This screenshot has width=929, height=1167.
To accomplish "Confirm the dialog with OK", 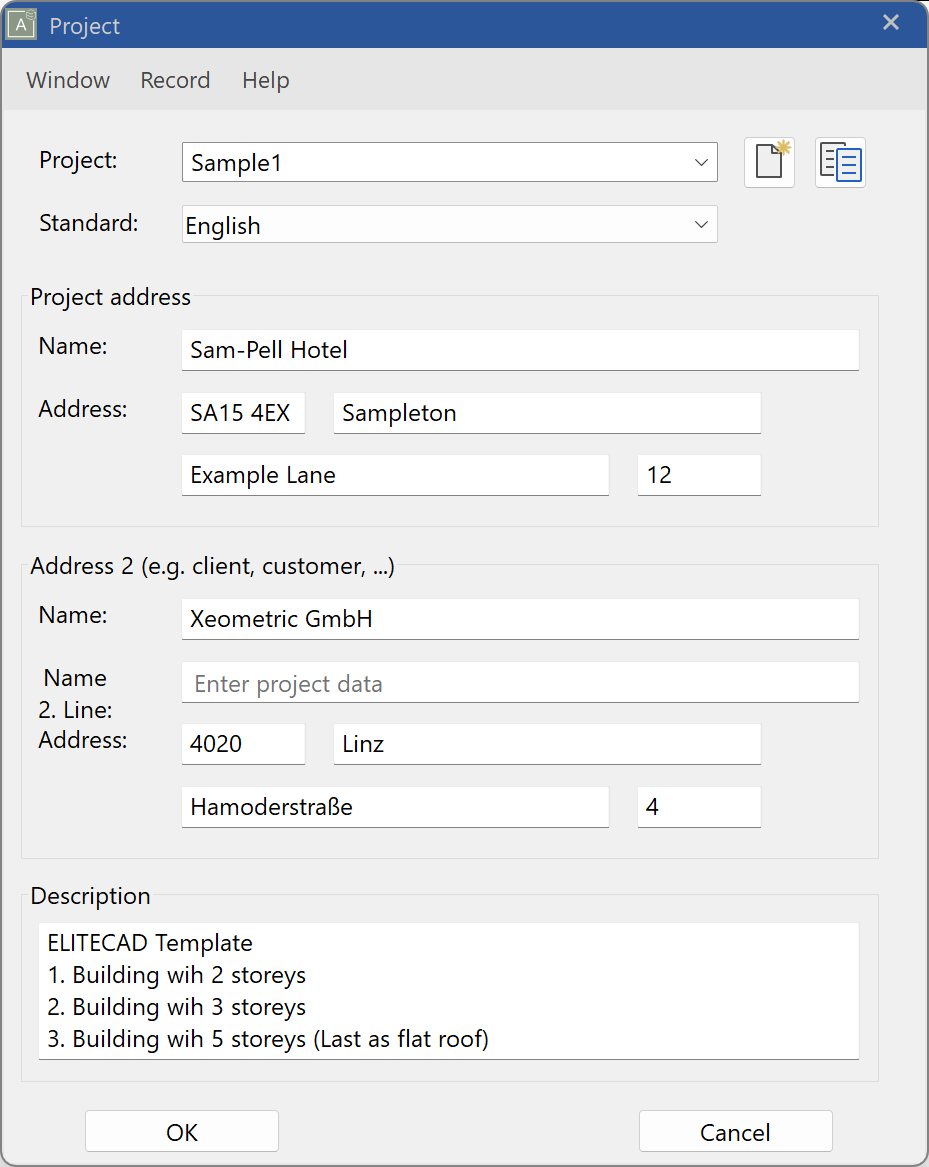I will click(x=181, y=1131).
